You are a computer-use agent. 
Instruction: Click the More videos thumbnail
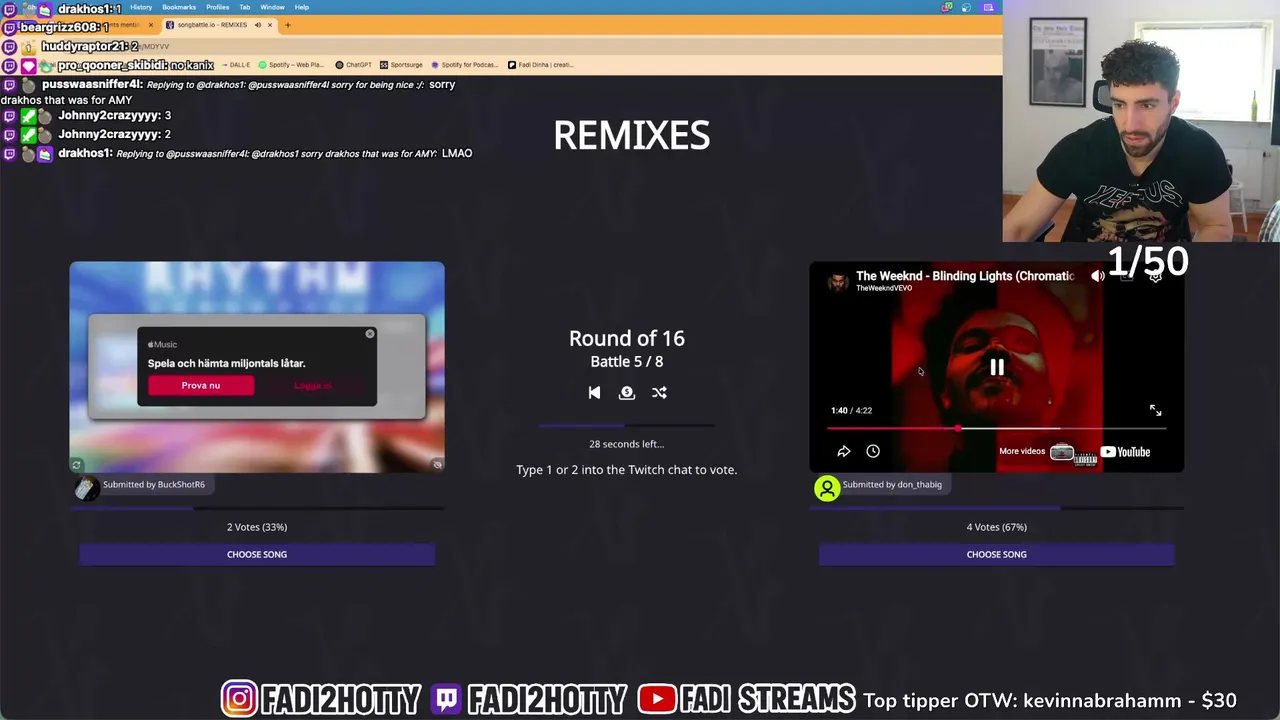(1062, 452)
